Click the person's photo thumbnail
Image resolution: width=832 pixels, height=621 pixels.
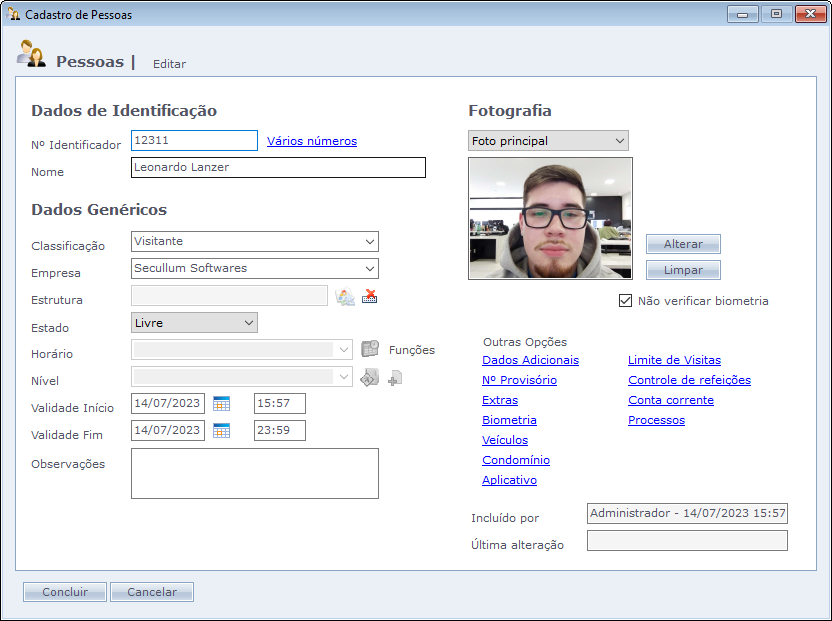point(550,218)
